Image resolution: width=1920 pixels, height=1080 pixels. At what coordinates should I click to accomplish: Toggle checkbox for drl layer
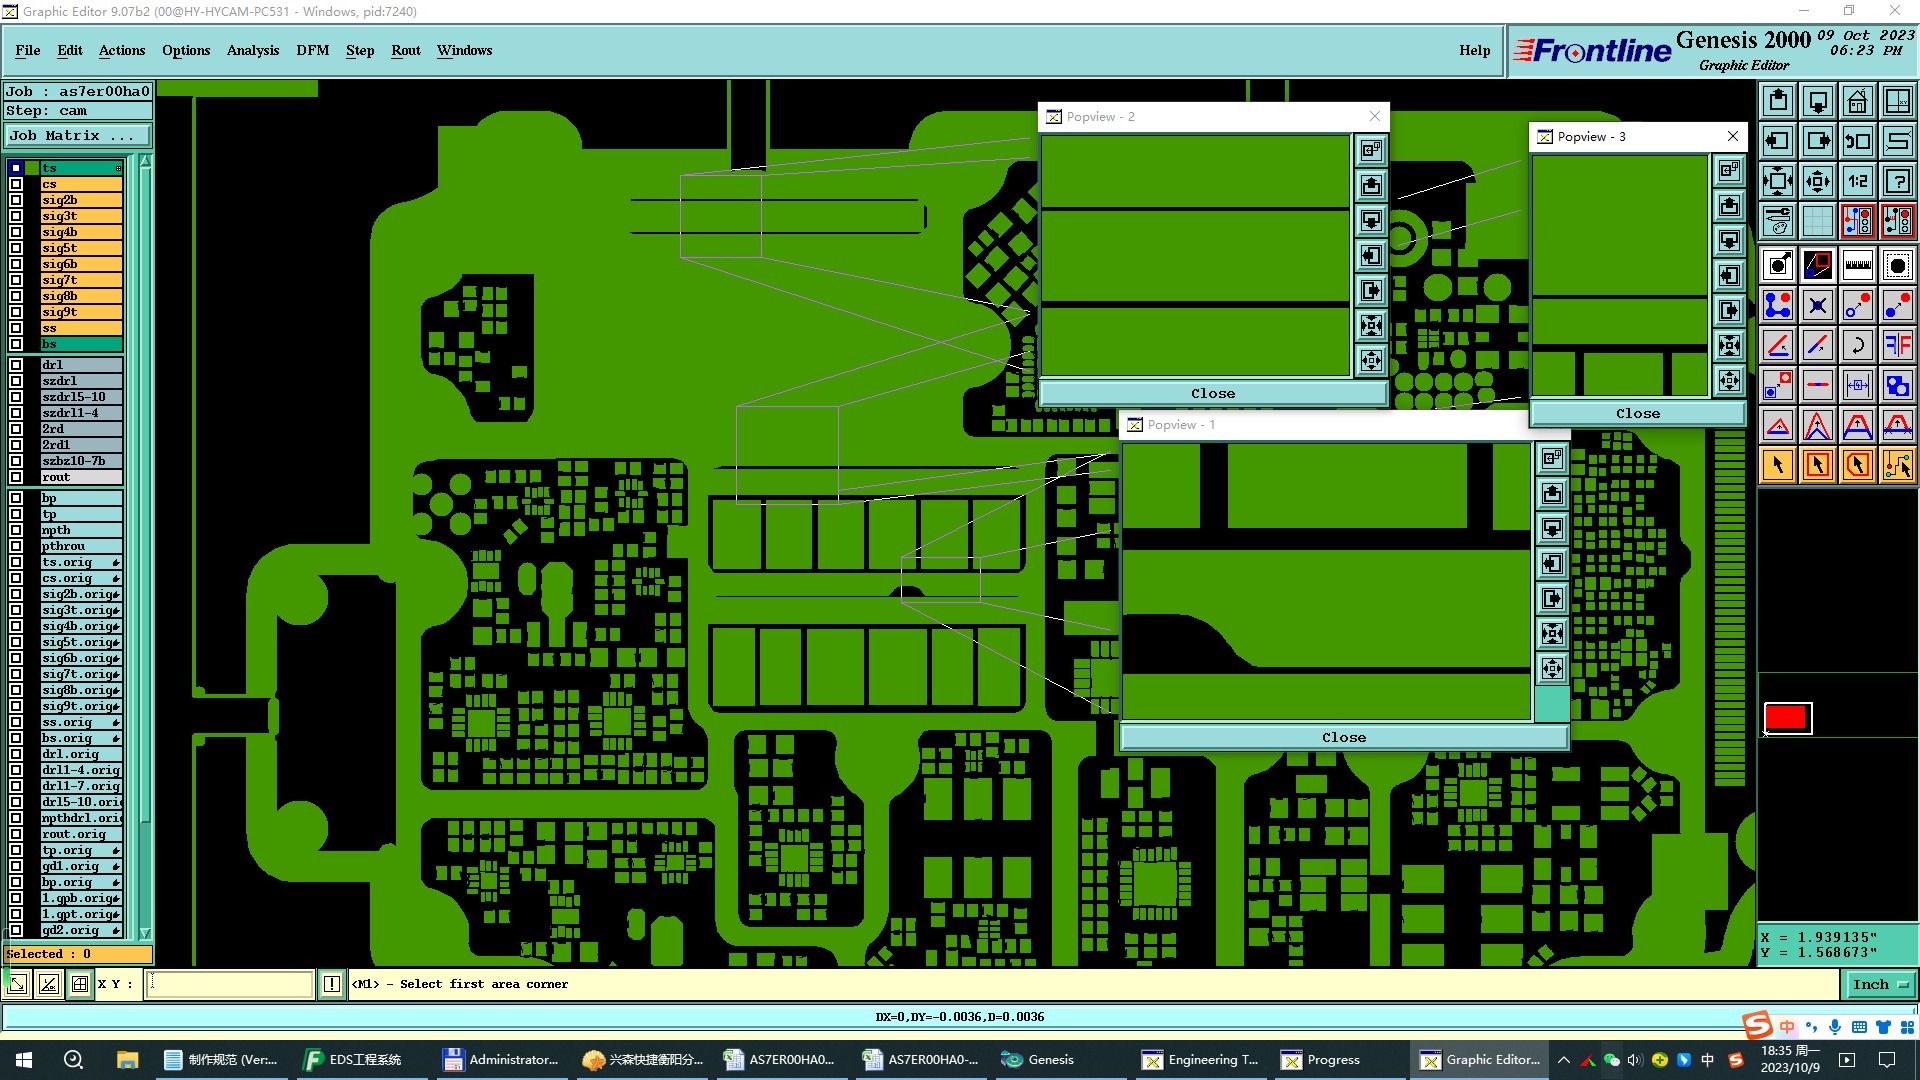tap(16, 365)
